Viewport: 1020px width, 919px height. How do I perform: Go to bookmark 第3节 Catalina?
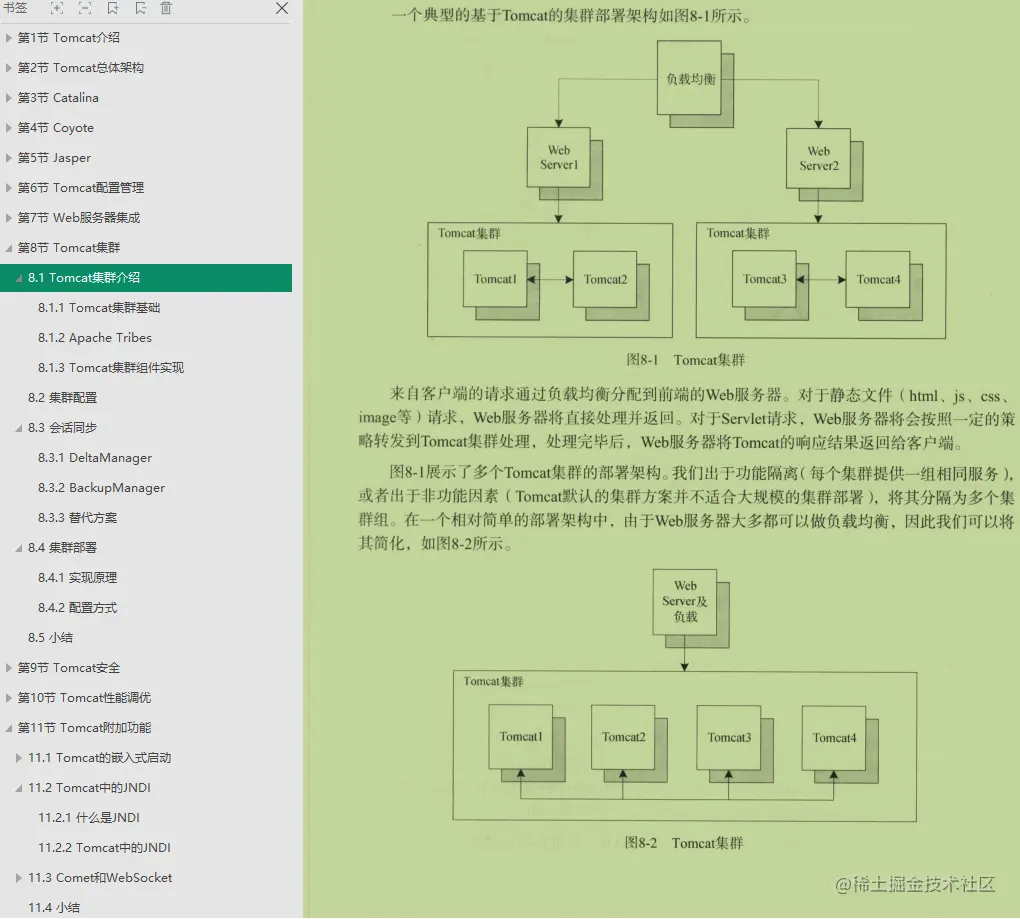tap(58, 98)
